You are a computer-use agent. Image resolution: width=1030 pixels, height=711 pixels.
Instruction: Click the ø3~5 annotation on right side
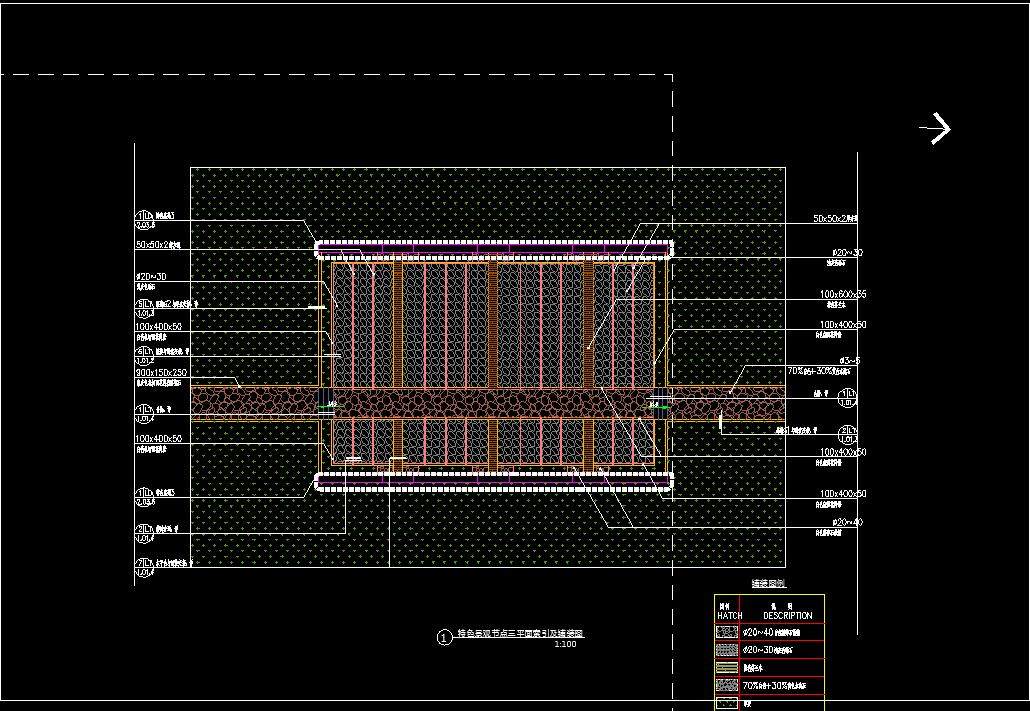pyautogui.click(x=850, y=360)
